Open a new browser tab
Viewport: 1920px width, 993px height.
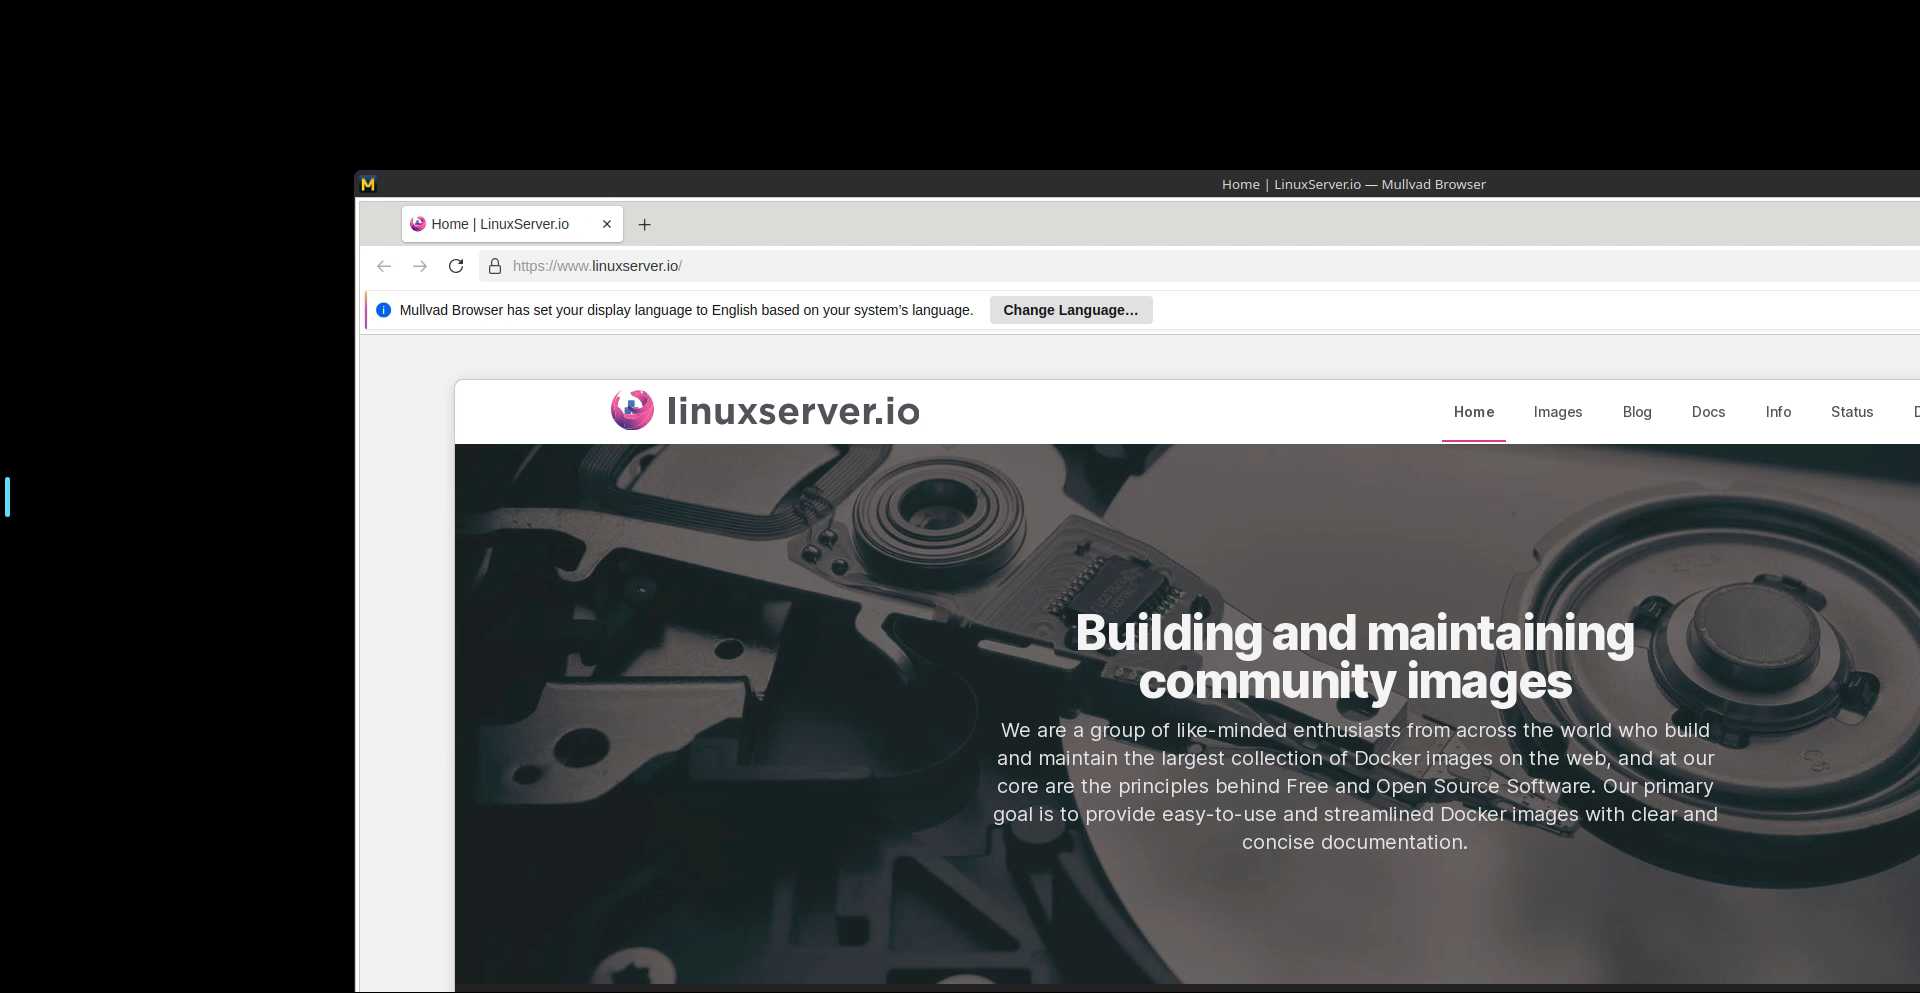tap(645, 225)
